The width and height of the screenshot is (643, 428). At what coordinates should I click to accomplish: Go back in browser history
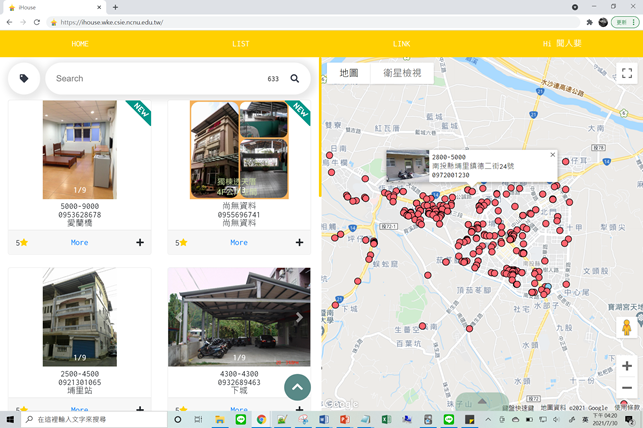click(9, 22)
